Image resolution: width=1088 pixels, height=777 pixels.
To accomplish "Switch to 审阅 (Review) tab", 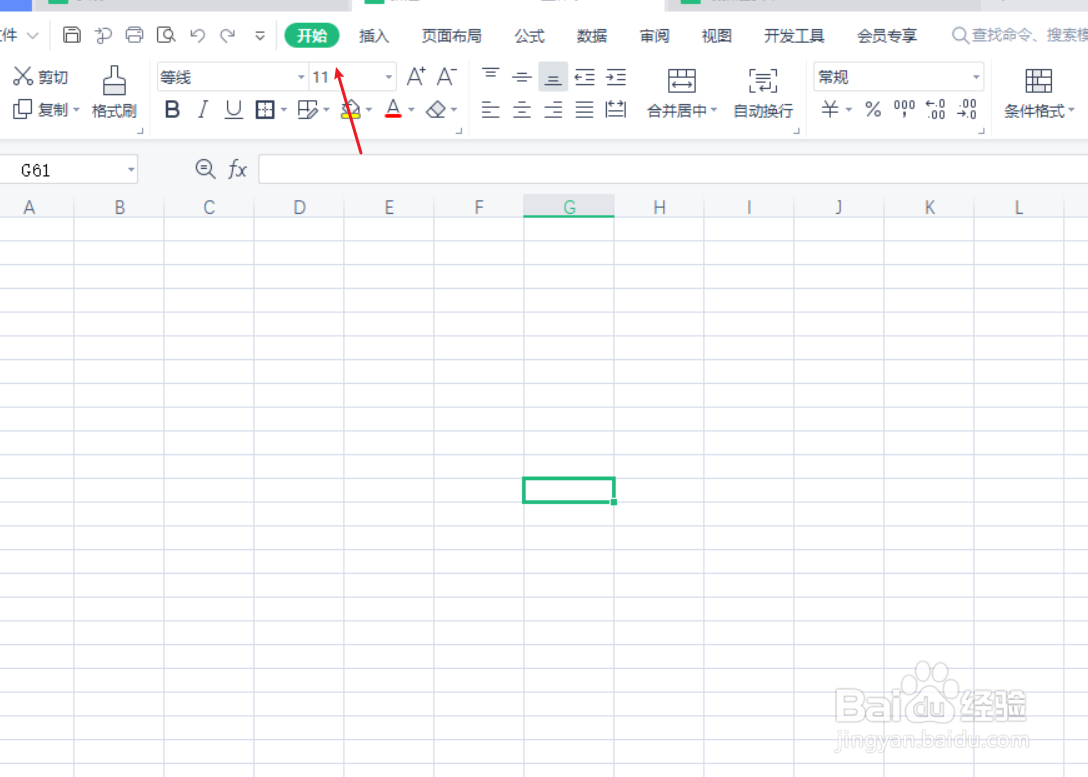I will pos(654,35).
